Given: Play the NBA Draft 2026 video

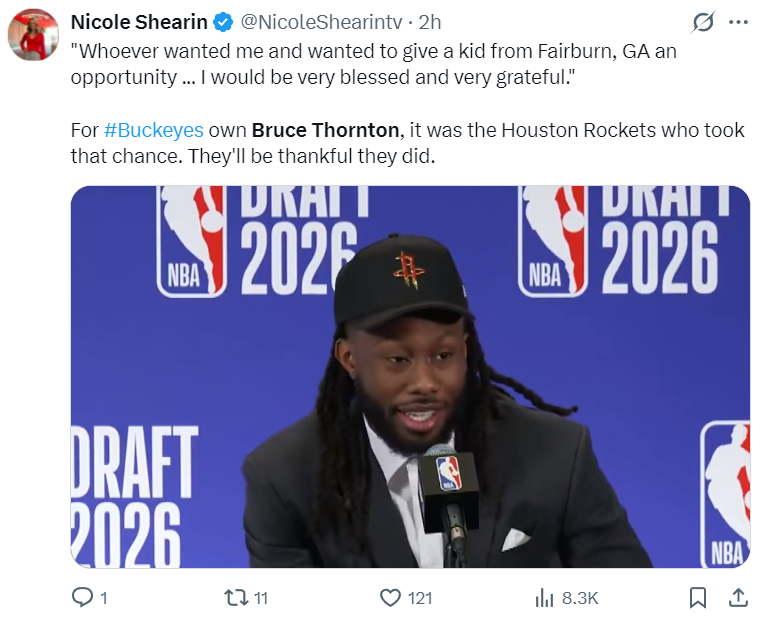Looking at the screenshot, I should coord(410,377).
